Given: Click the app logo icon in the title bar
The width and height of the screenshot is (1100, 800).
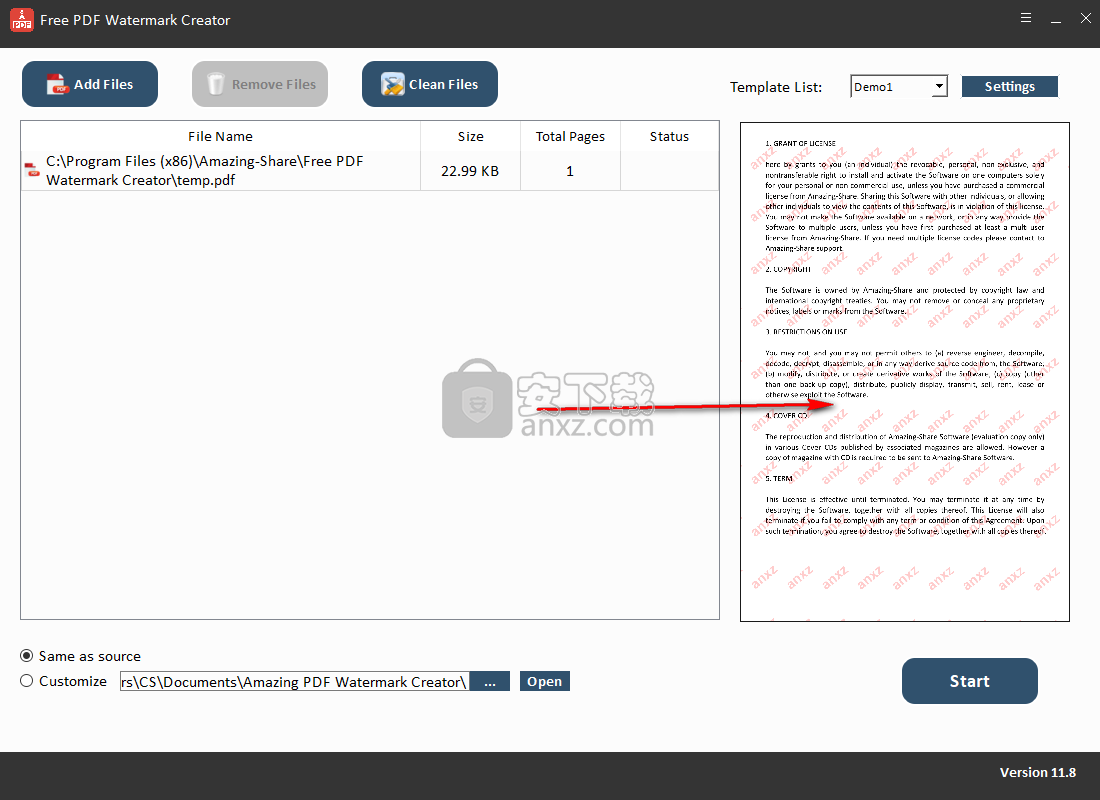Looking at the screenshot, I should point(22,20).
